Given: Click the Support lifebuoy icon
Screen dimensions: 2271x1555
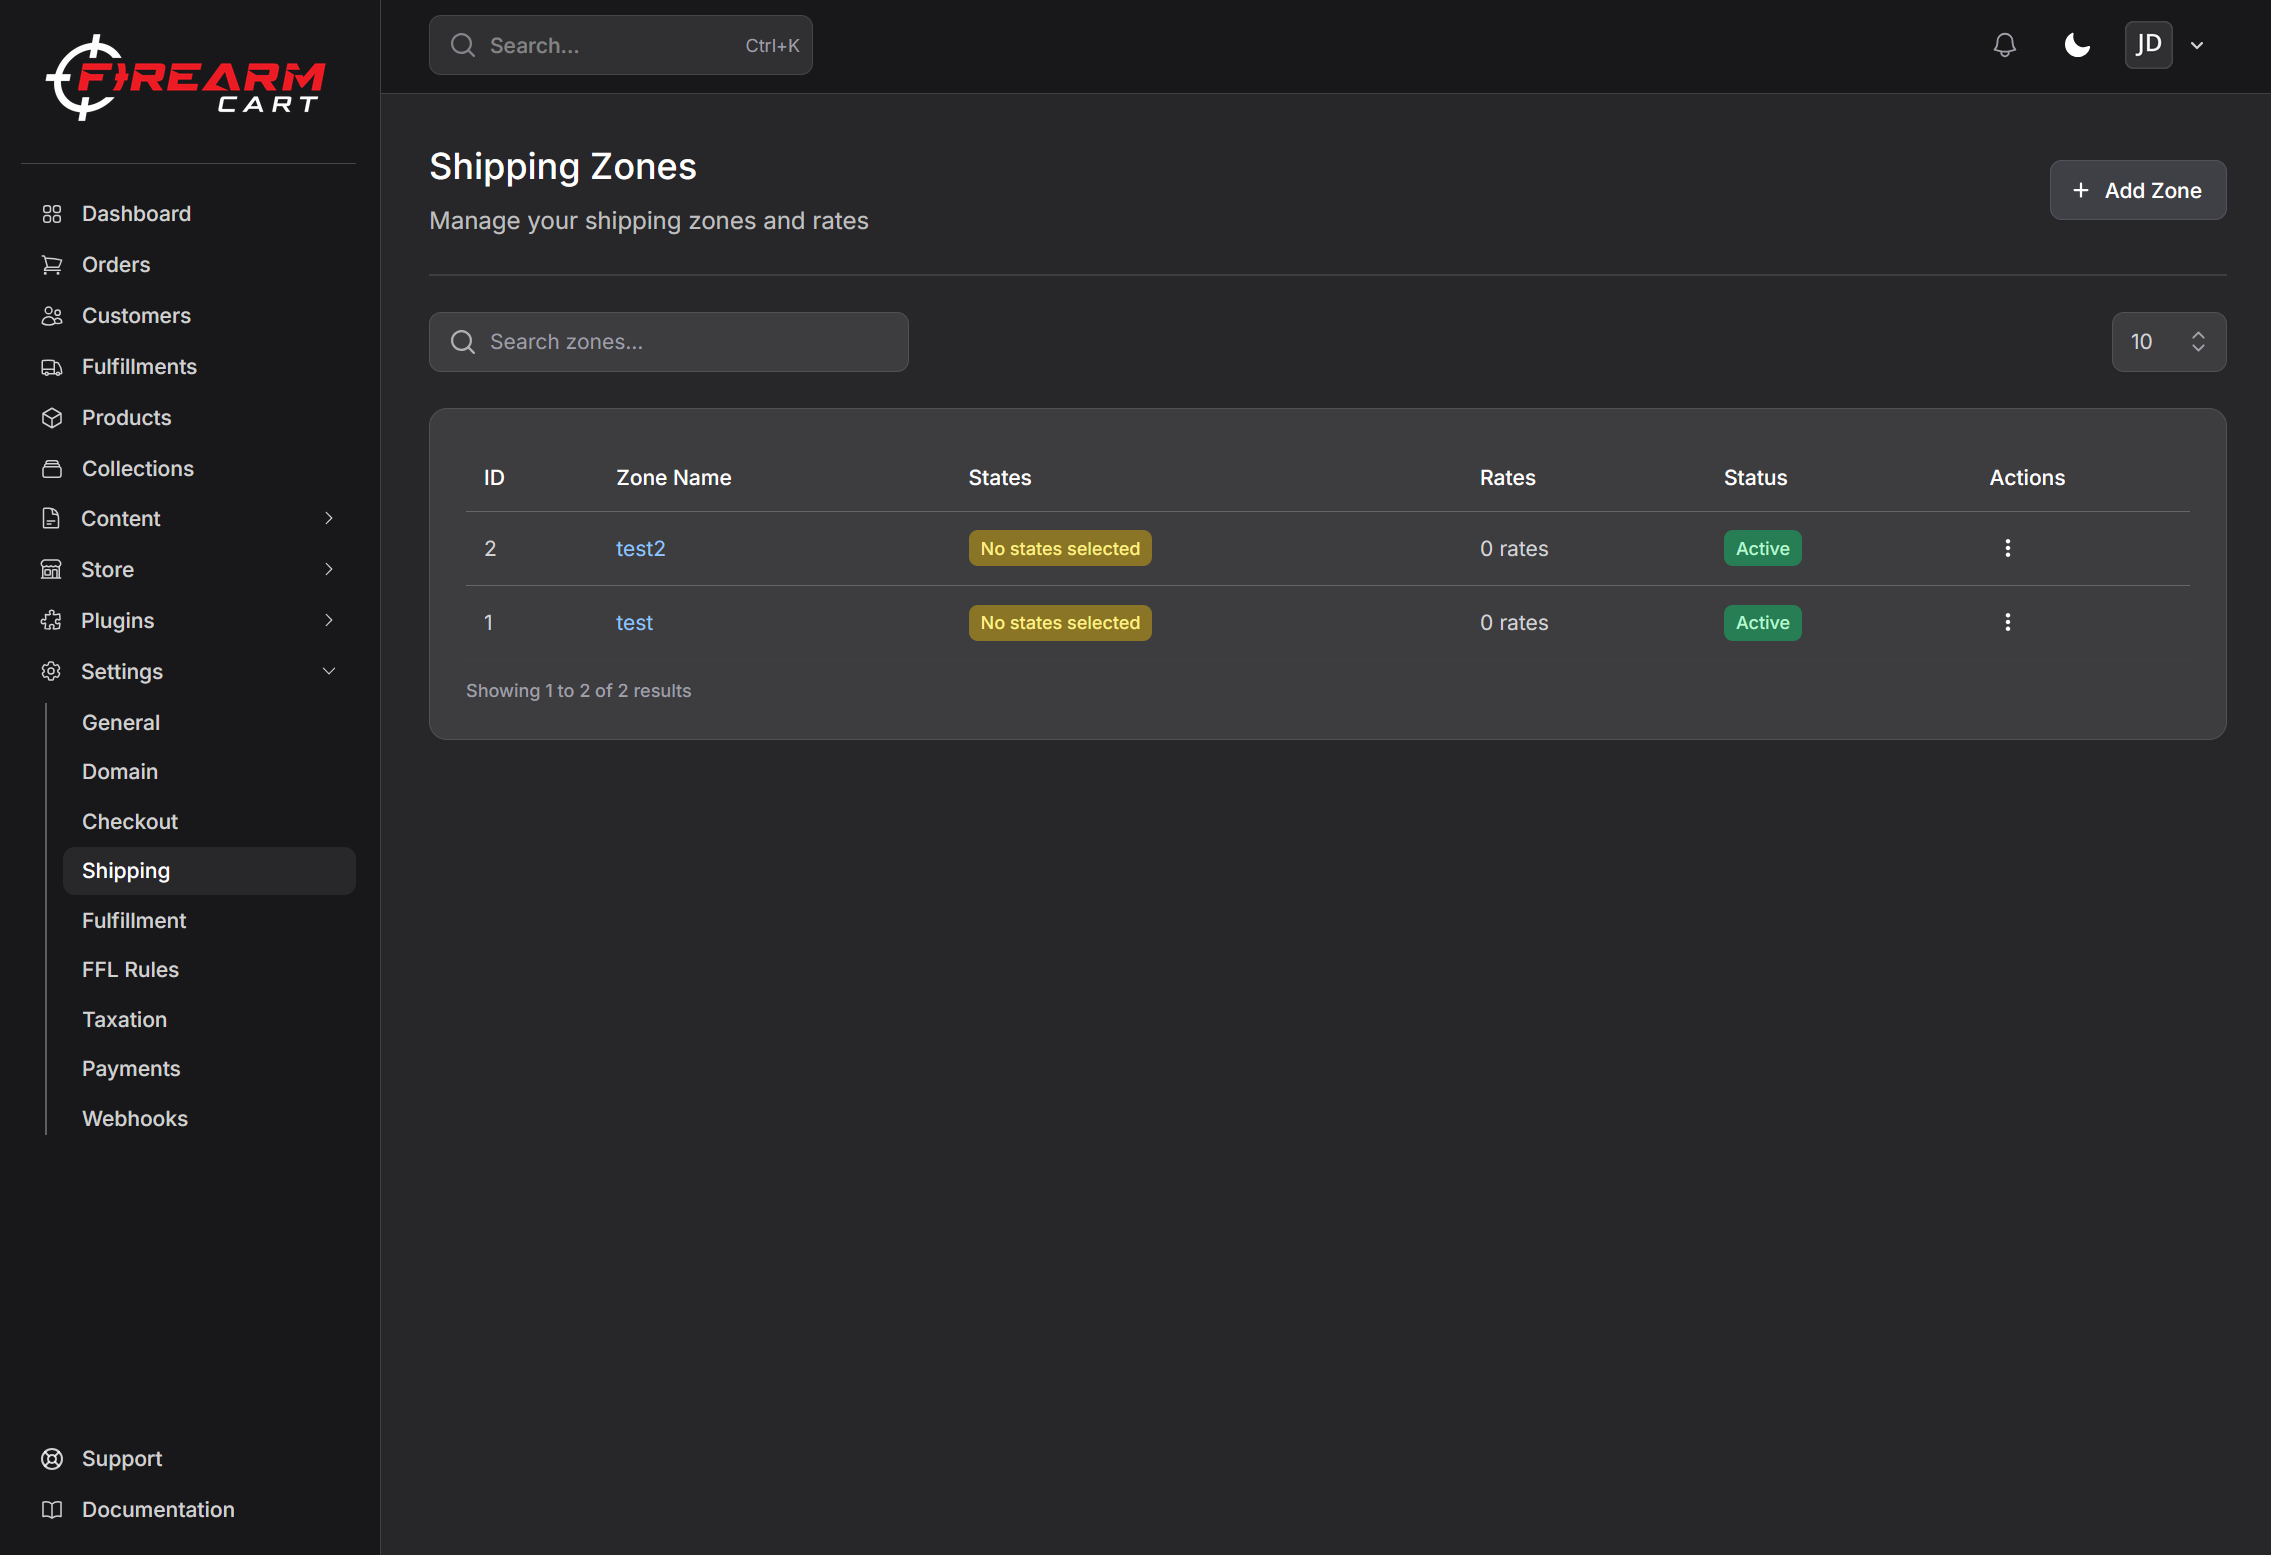Looking at the screenshot, I should [52, 1459].
